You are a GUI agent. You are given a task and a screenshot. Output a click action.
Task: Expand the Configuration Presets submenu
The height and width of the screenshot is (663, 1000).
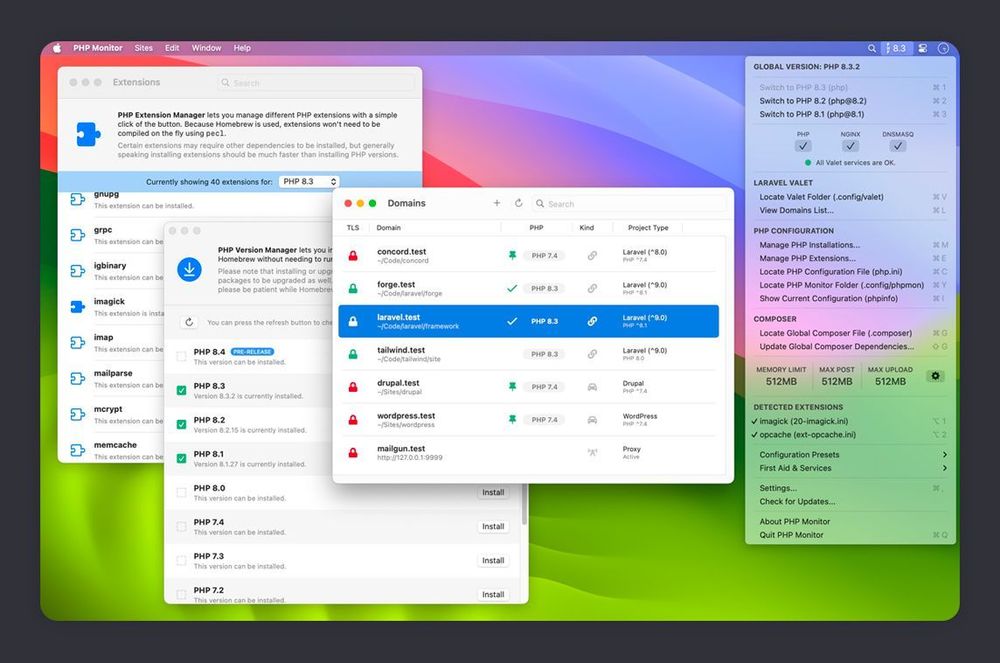tap(851, 455)
